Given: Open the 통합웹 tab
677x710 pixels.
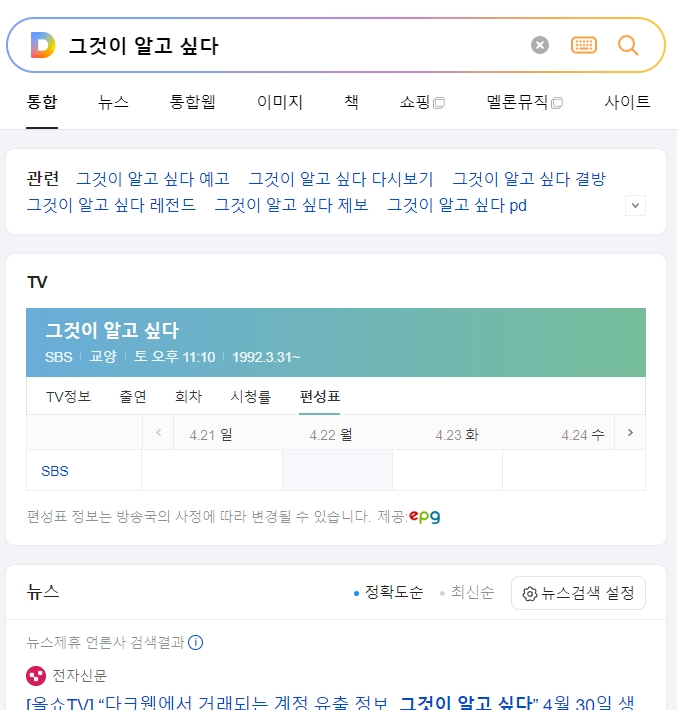Looking at the screenshot, I should pos(192,101).
